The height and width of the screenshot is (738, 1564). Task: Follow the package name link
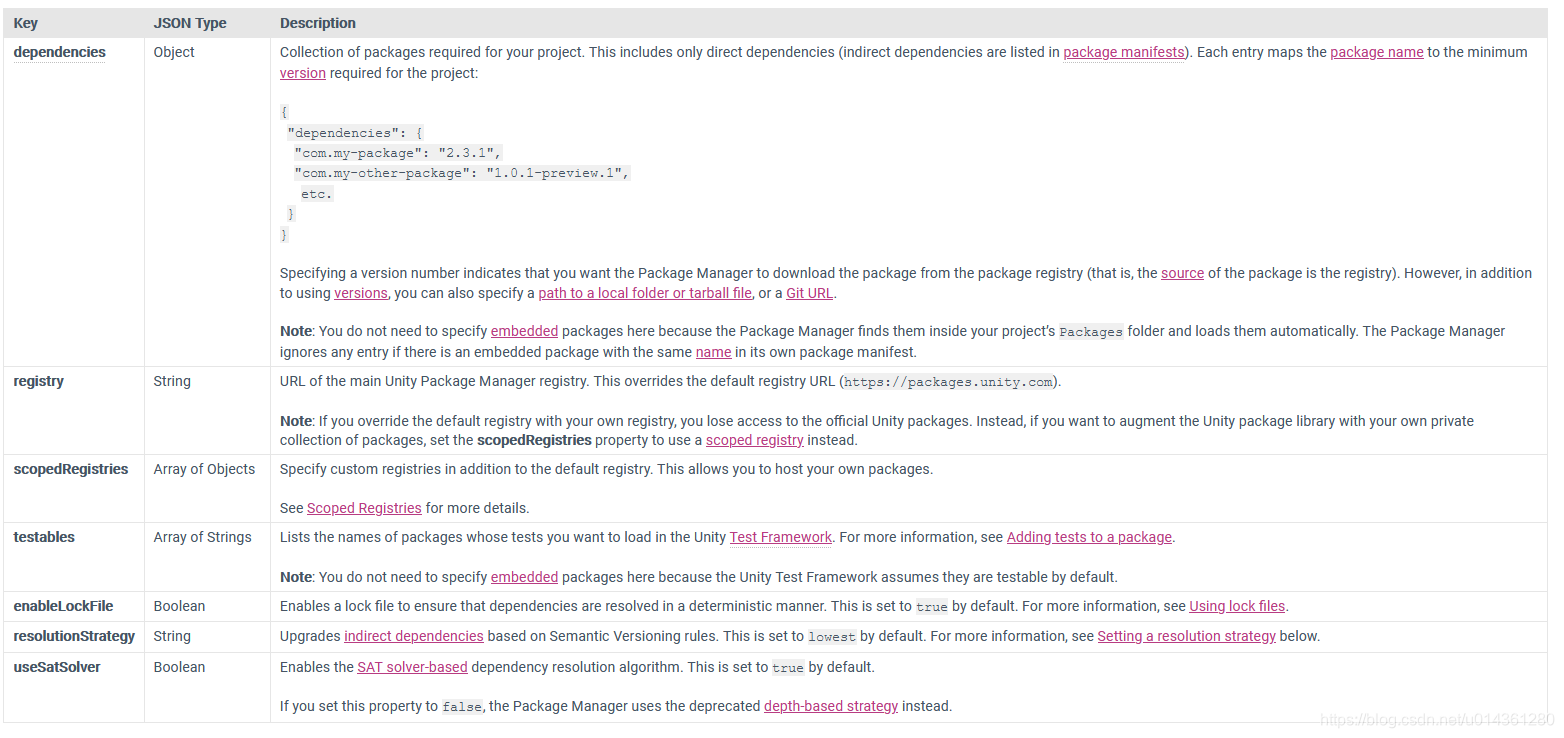1376,52
